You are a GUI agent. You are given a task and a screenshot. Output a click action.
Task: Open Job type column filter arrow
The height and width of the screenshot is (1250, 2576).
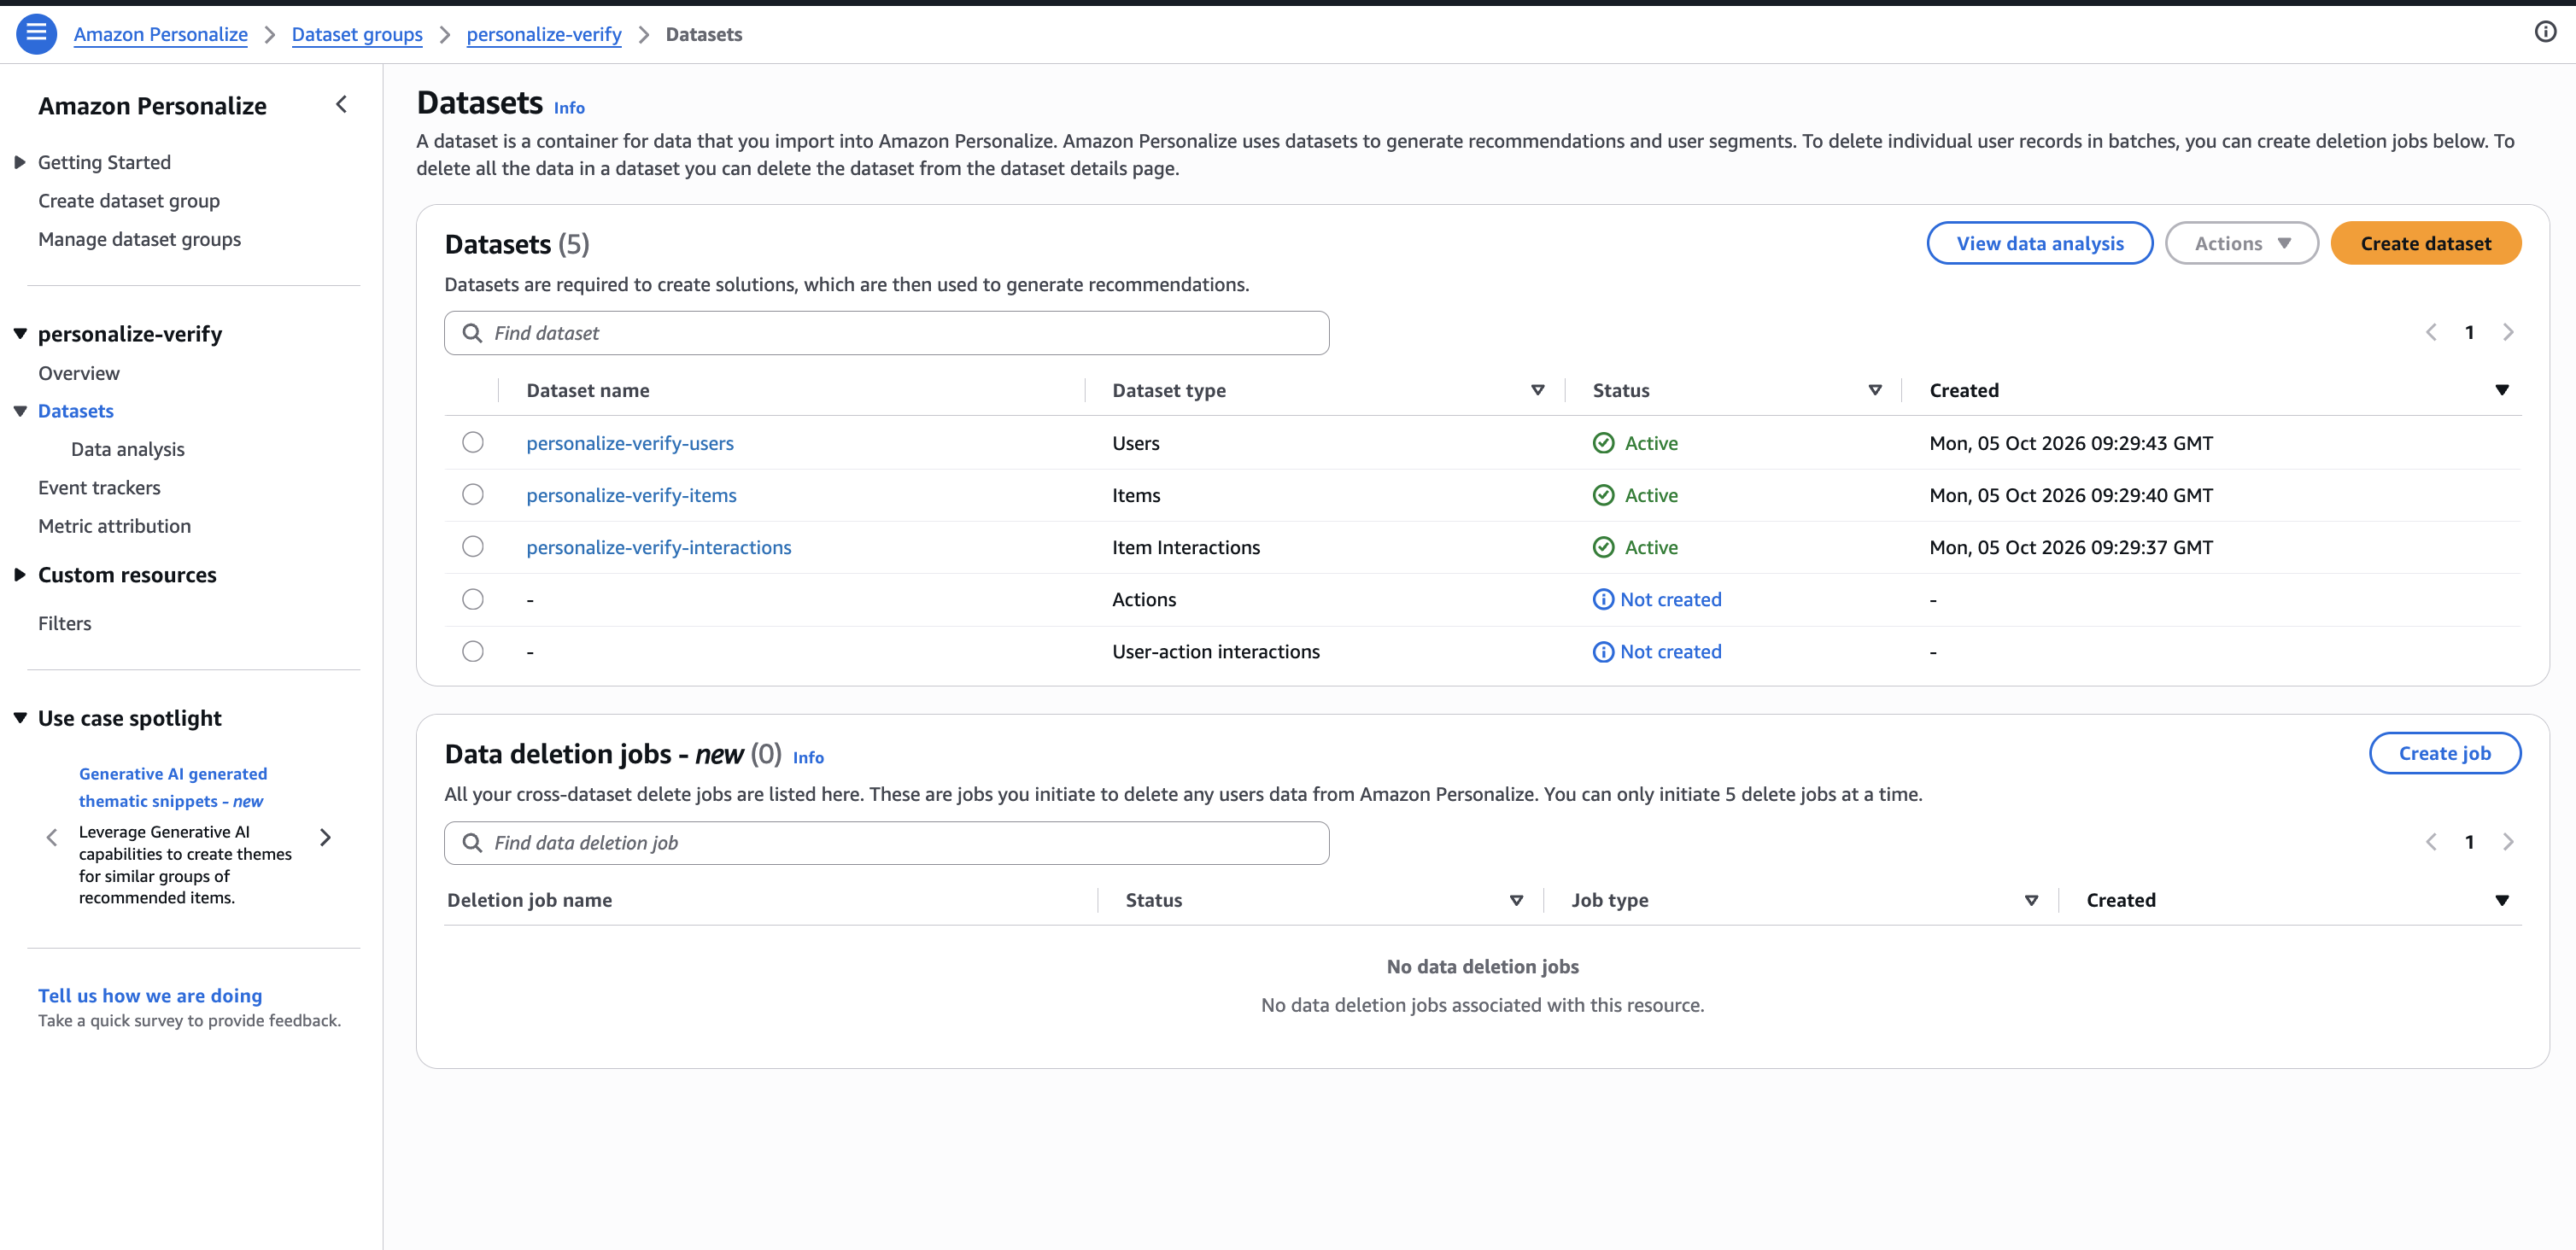(2031, 901)
